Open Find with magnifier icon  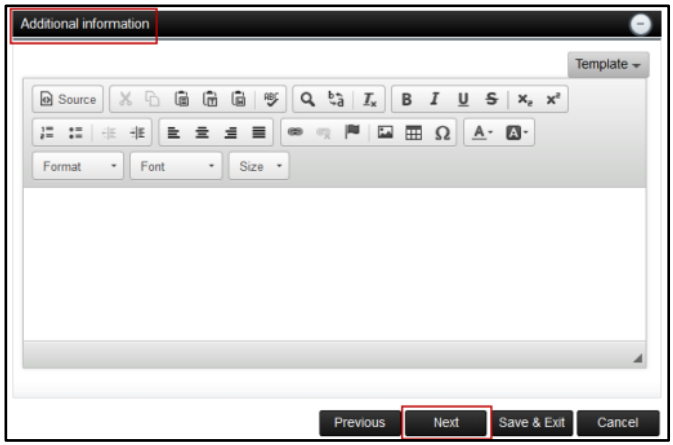[307, 99]
